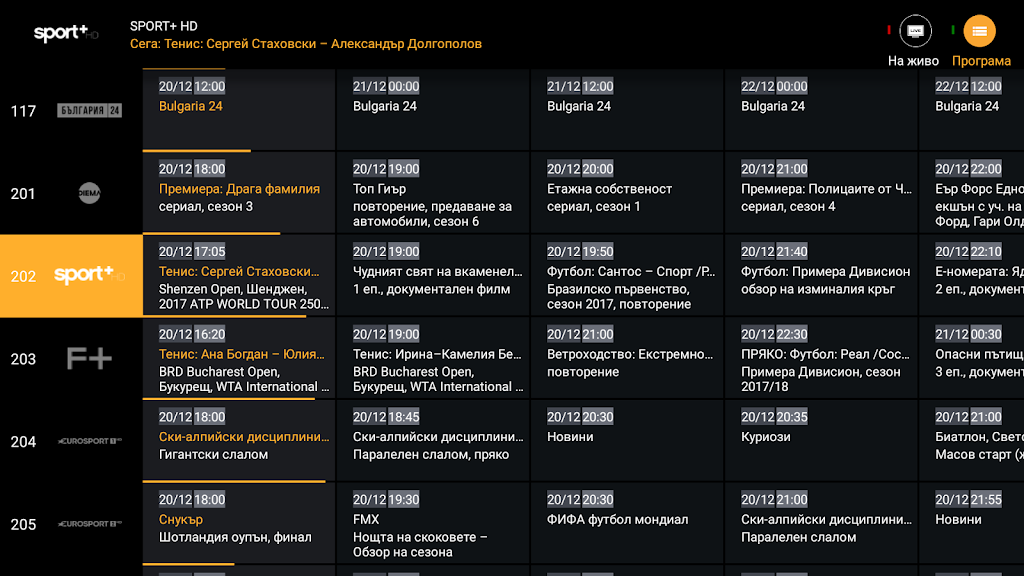This screenshot has width=1024, height=576.
Task: Click the Сега: Тенис now-playing text
Action: 305,44
